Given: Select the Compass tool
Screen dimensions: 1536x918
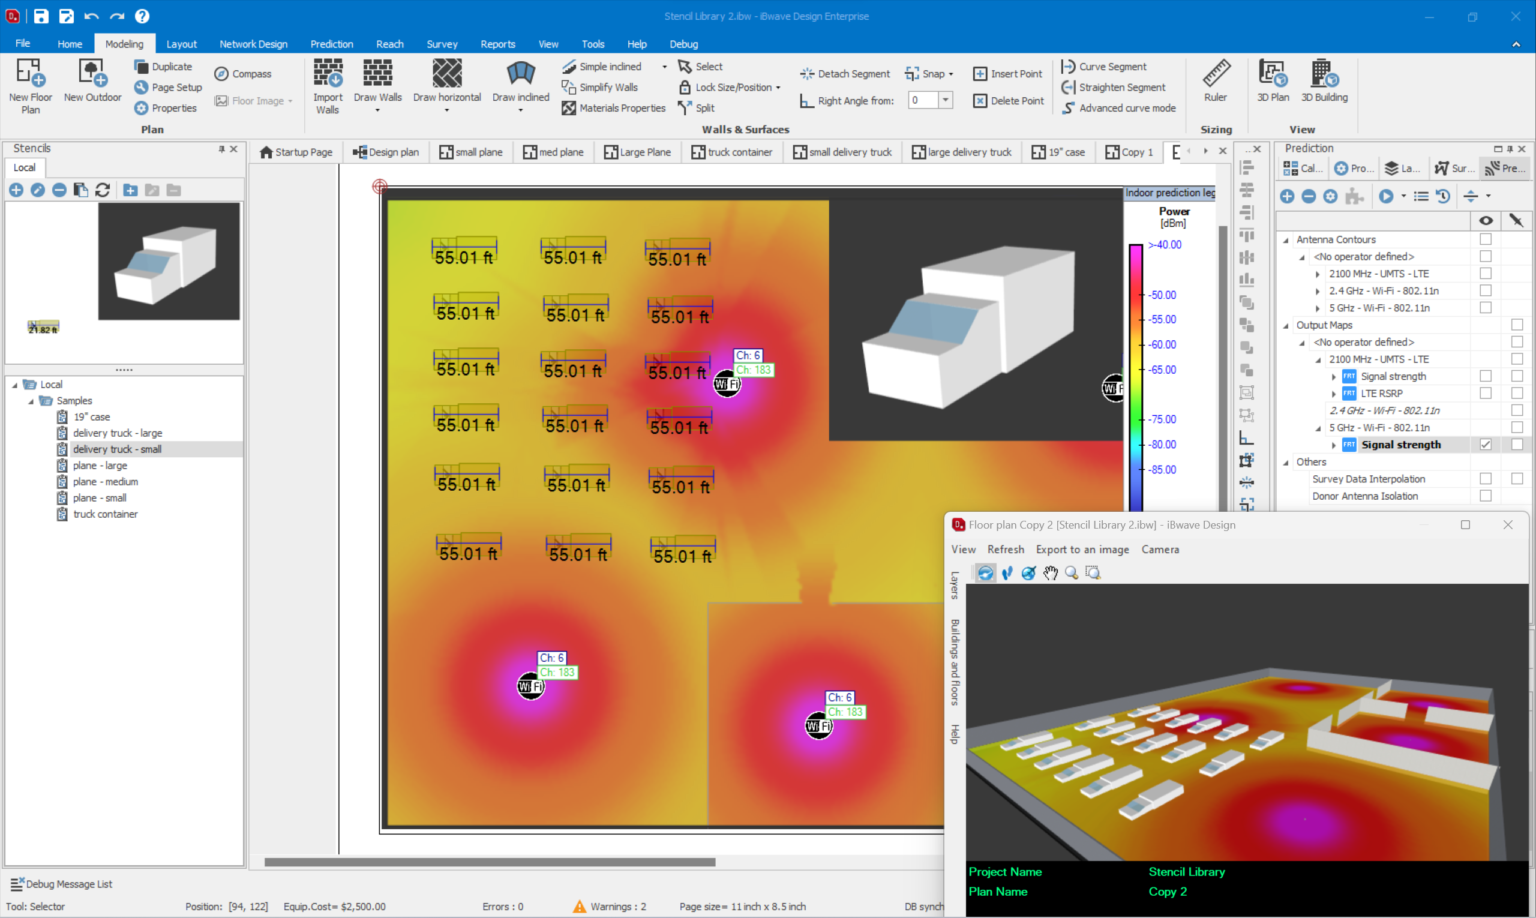Looking at the screenshot, I should pyautogui.click(x=243, y=72).
